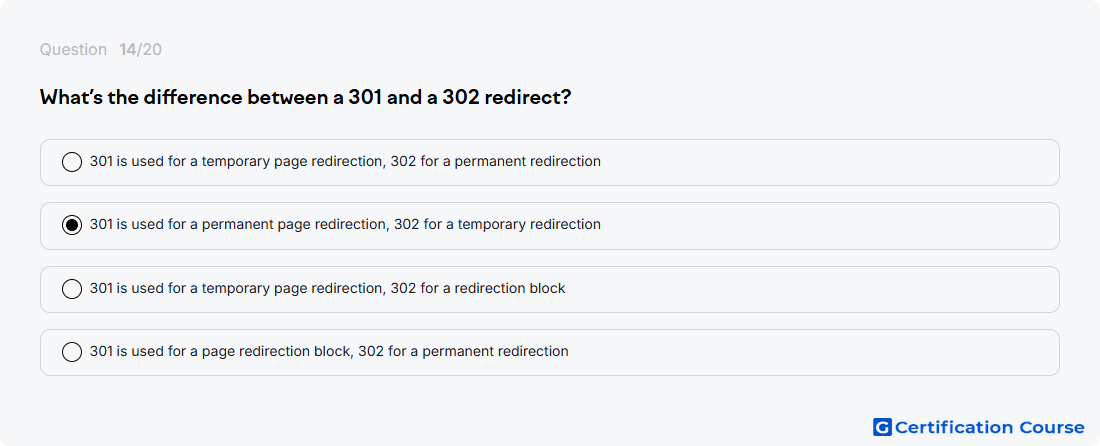Select radio for '301 page redirection block' answer
The height and width of the screenshot is (446, 1100).
[x=72, y=352]
